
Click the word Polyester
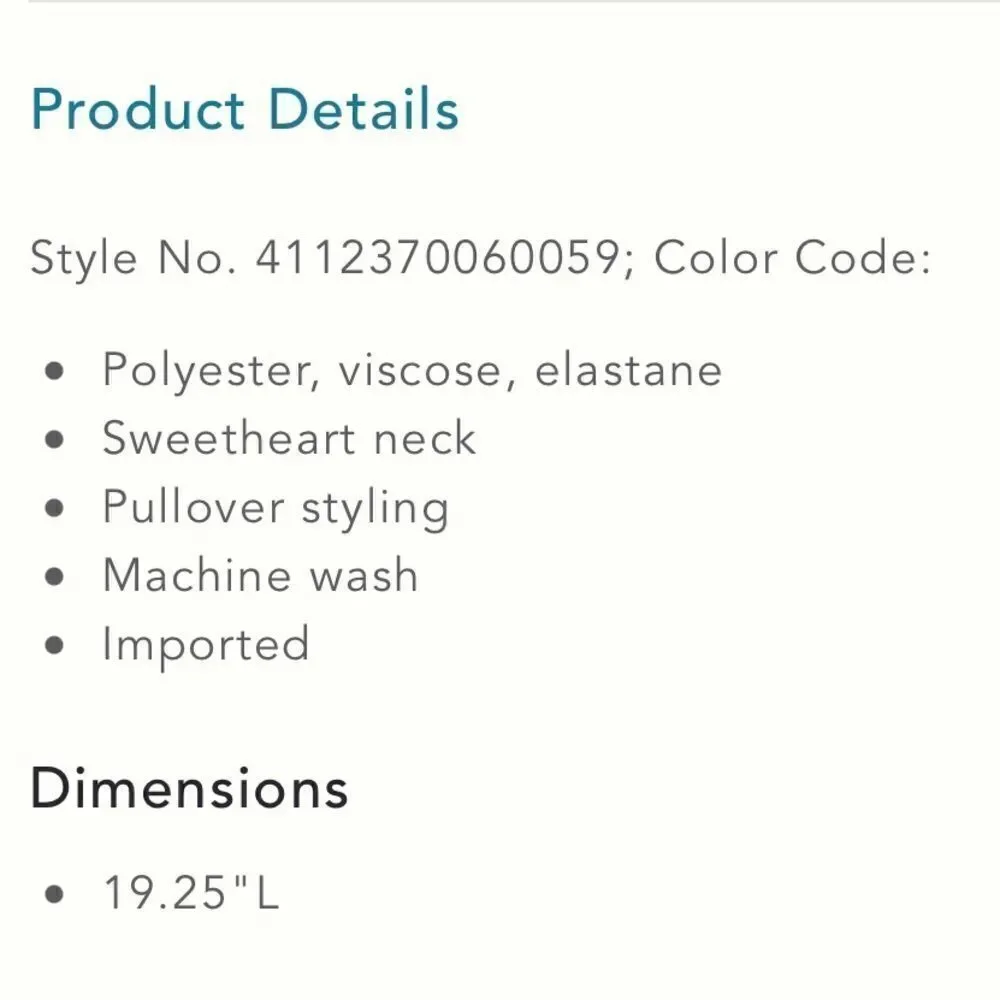(211, 371)
